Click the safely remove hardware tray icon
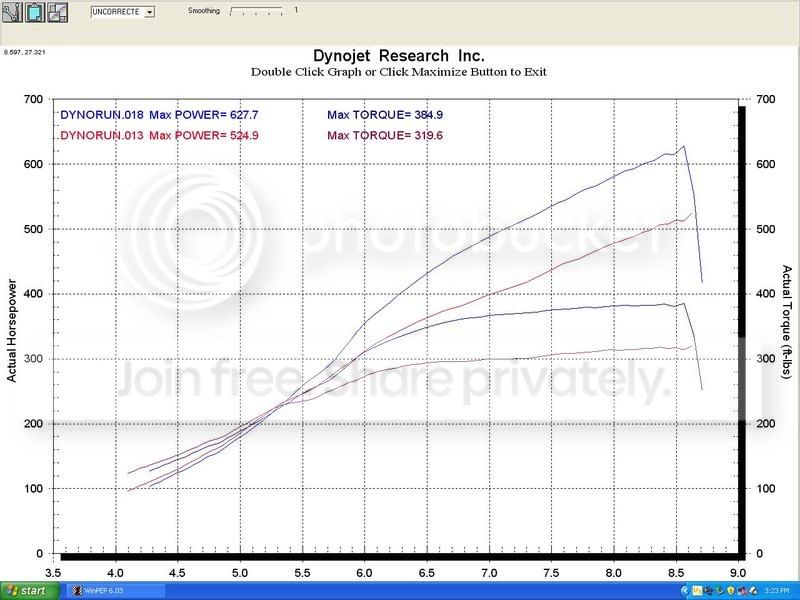 coord(719,590)
